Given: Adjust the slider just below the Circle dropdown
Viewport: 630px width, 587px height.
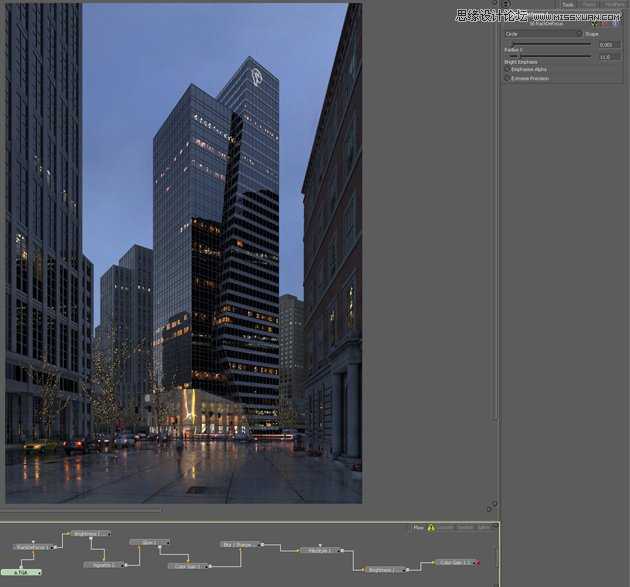Looking at the screenshot, I should (x=552, y=44).
